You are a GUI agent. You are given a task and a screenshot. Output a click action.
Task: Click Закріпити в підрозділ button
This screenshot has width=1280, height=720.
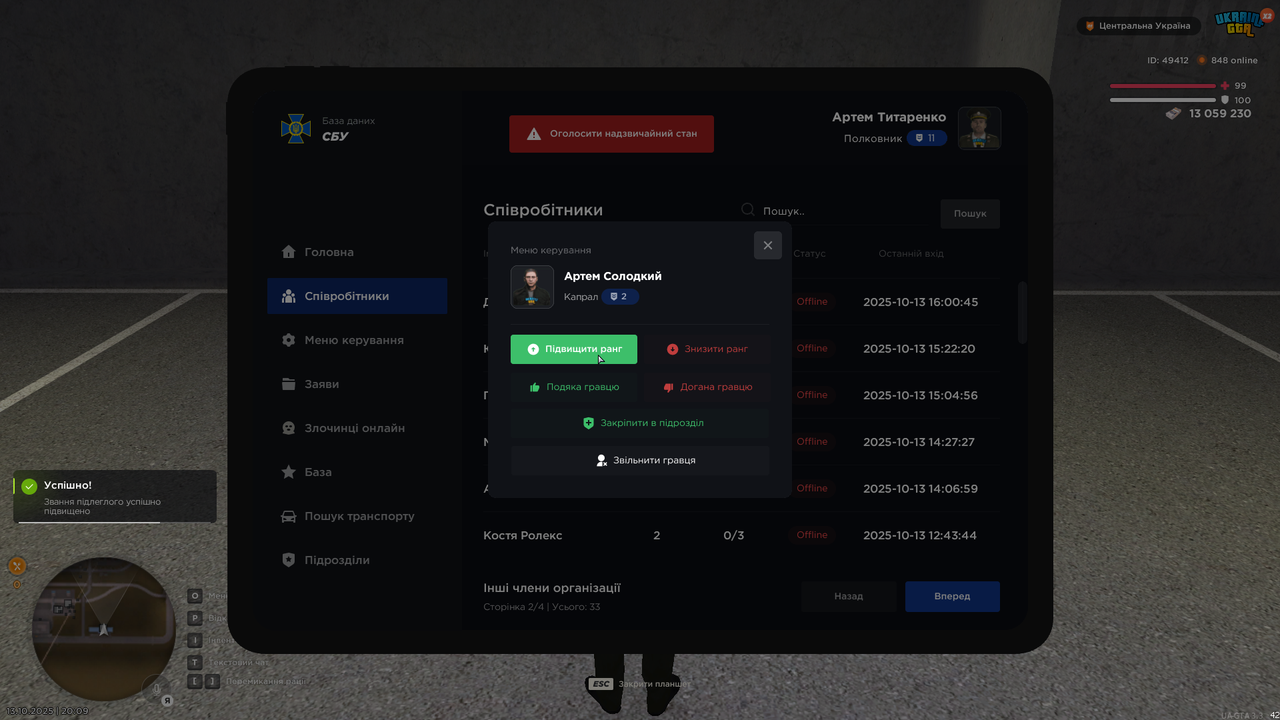click(x=640, y=423)
